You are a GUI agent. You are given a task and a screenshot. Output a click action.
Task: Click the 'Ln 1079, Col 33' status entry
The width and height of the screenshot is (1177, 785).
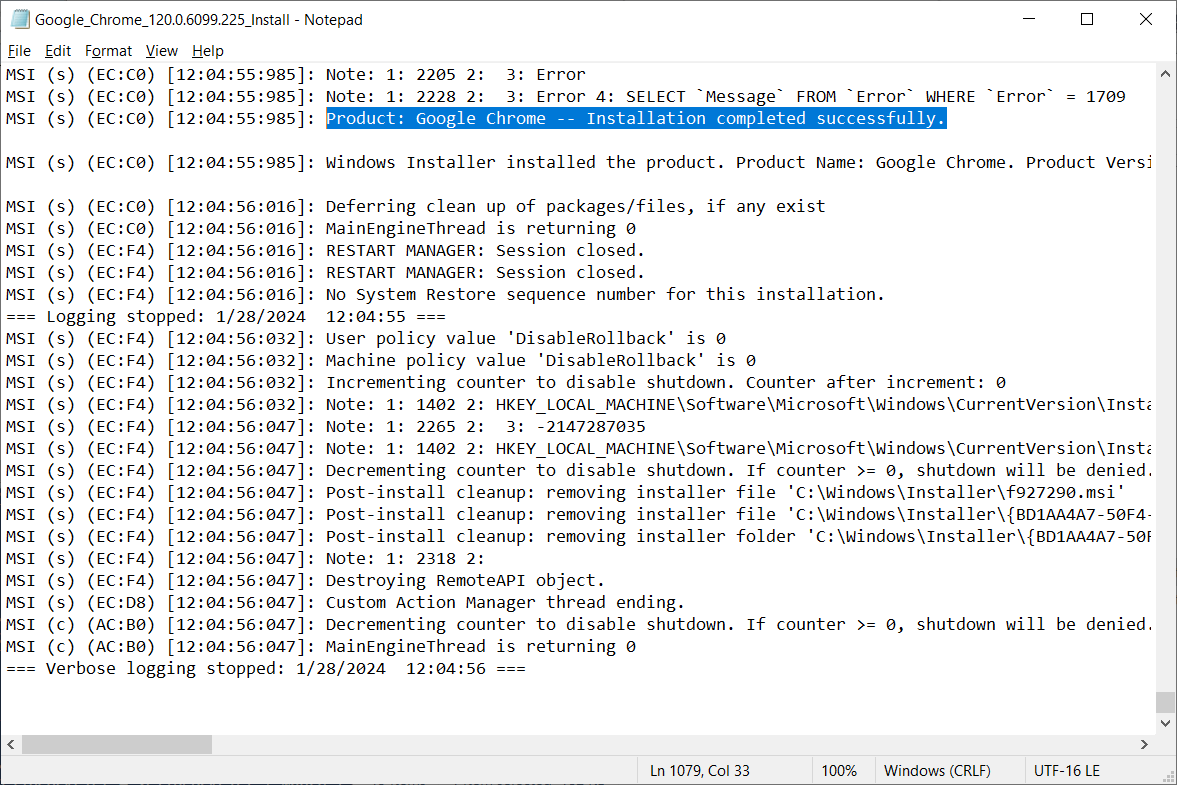pyautogui.click(x=700, y=771)
